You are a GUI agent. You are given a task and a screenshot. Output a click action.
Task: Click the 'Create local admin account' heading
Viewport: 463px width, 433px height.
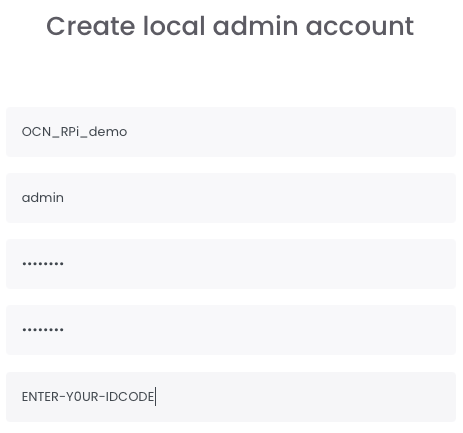(230, 26)
